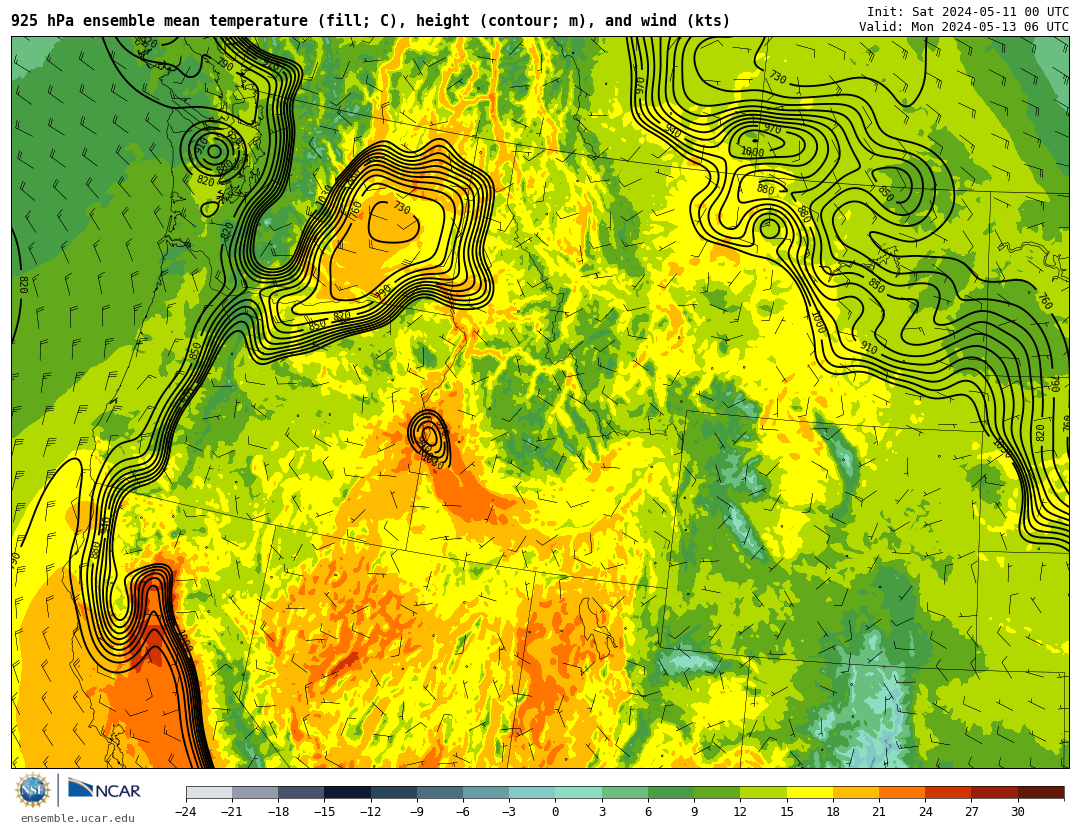The height and width of the screenshot is (831, 1080).
Task: Pick the steel blue -9 to -6 swatch
Action: click(x=440, y=792)
